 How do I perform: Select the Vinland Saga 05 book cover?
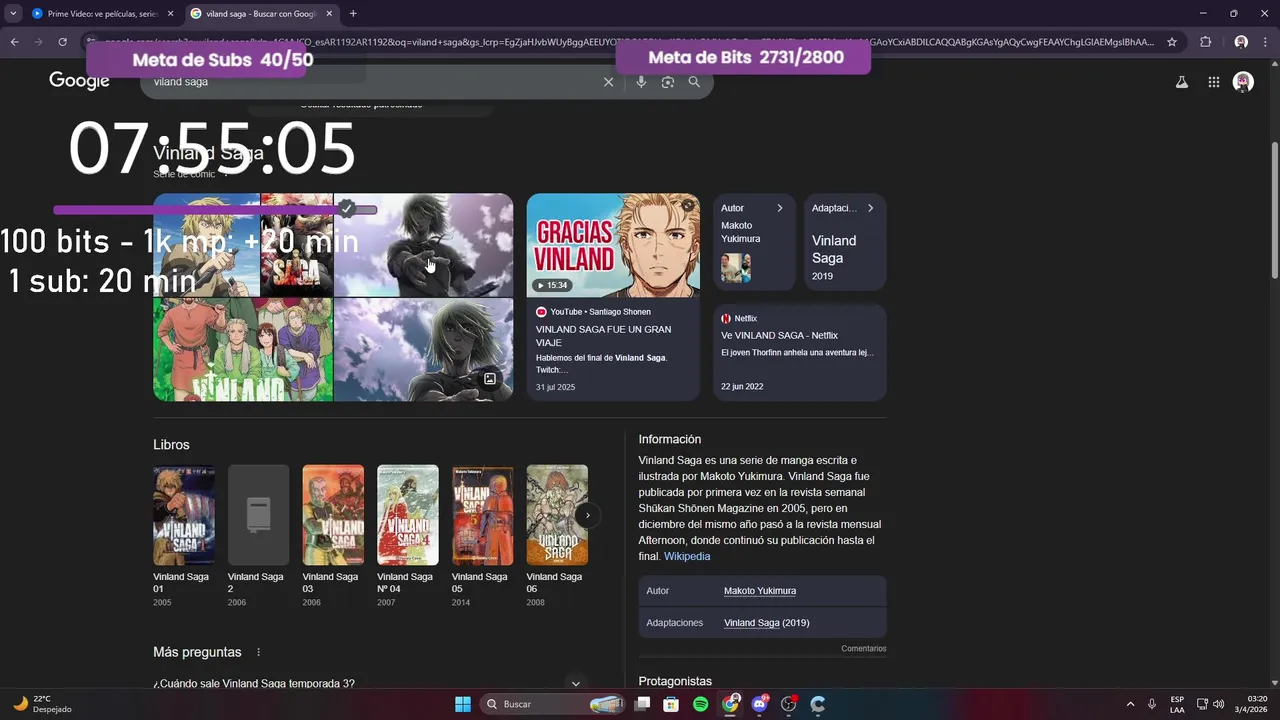482,515
